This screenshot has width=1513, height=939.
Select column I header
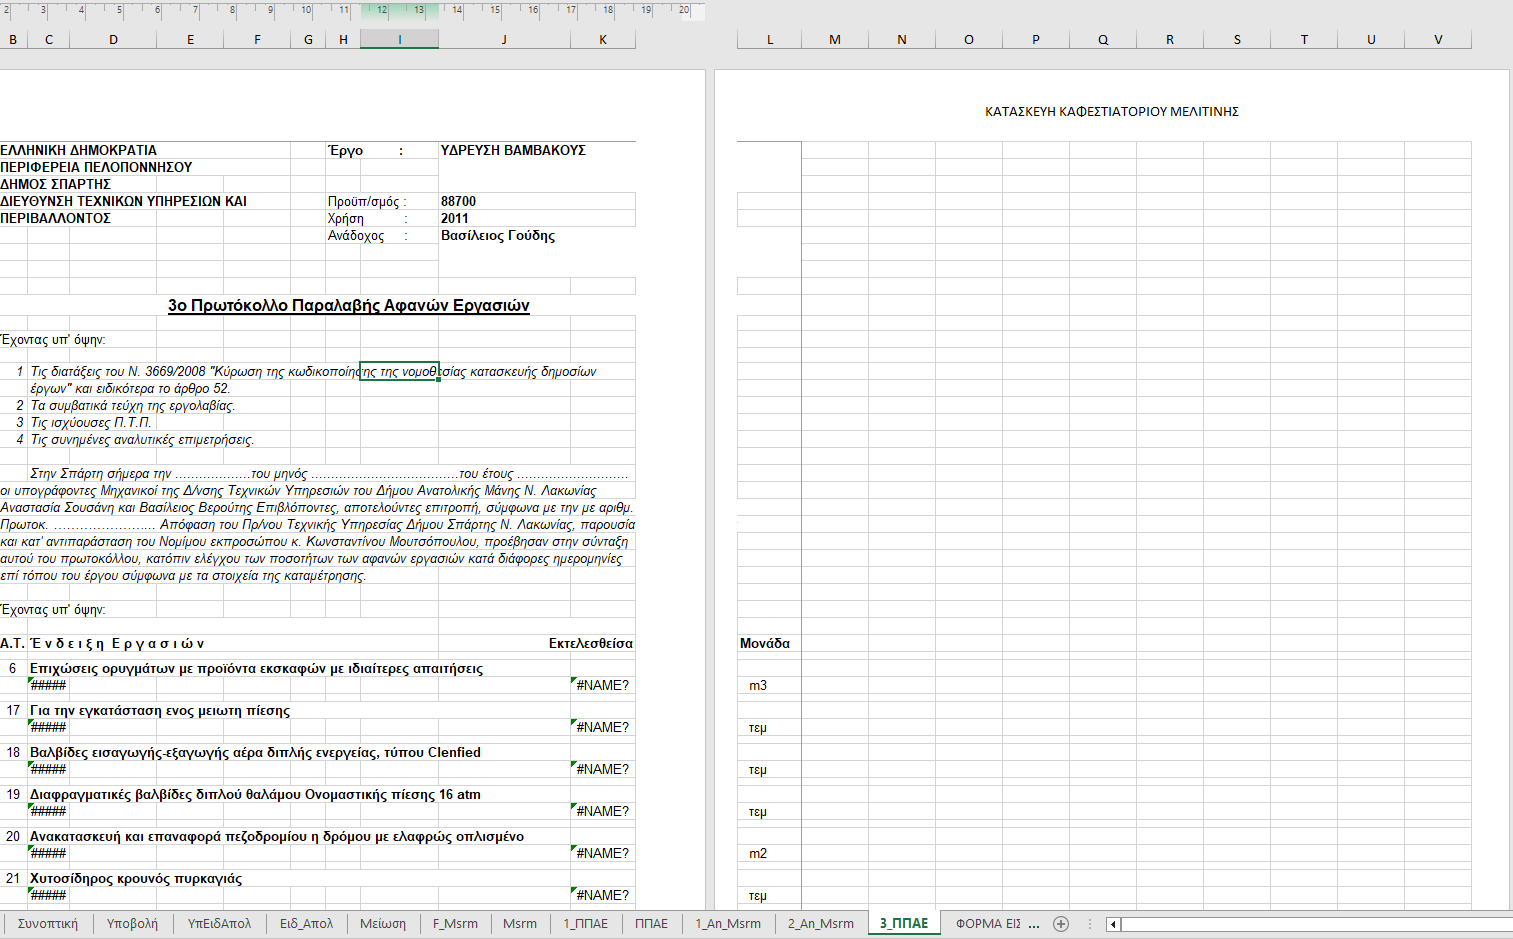[400, 40]
